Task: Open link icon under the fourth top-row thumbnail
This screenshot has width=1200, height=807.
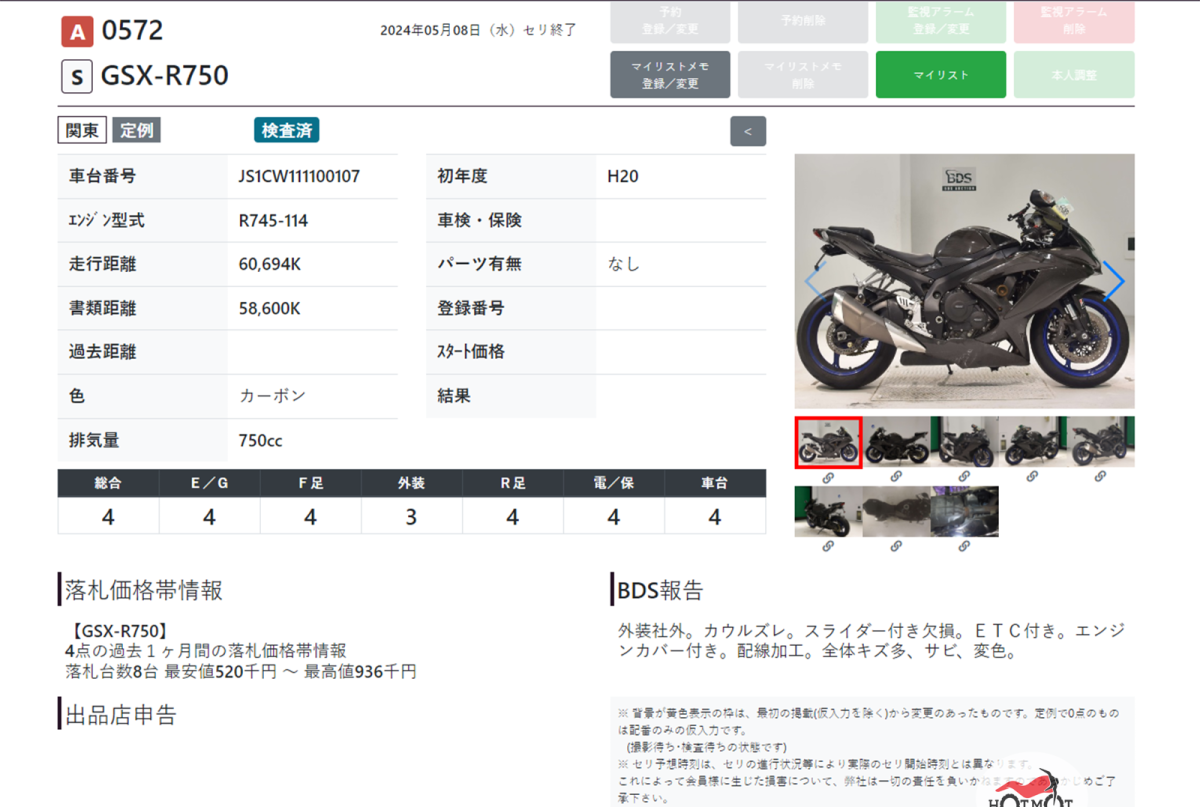Action: [1032, 477]
